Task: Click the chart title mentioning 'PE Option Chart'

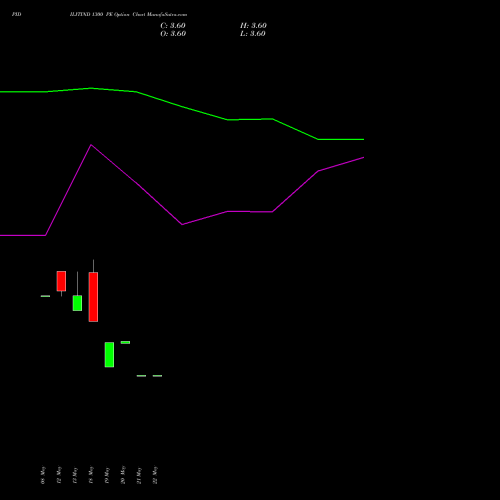Action: click(128, 15)
